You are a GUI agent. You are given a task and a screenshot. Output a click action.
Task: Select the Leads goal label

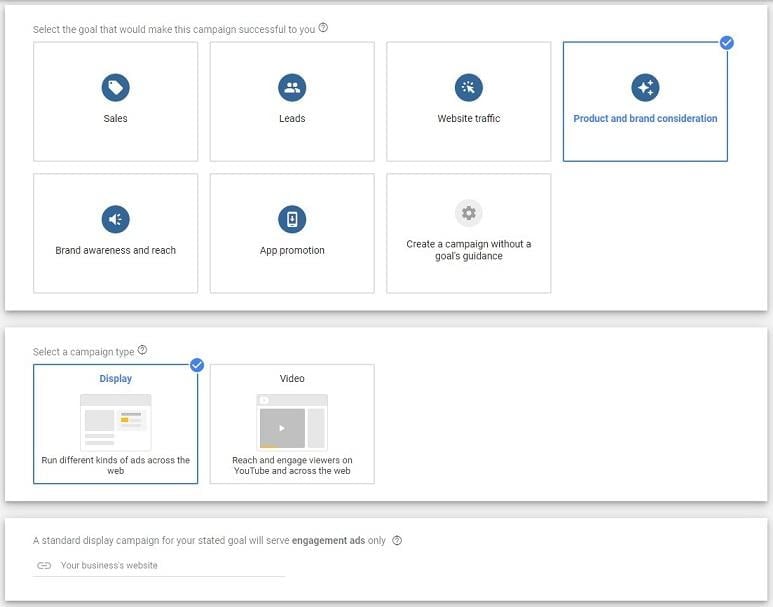point(292,118)
